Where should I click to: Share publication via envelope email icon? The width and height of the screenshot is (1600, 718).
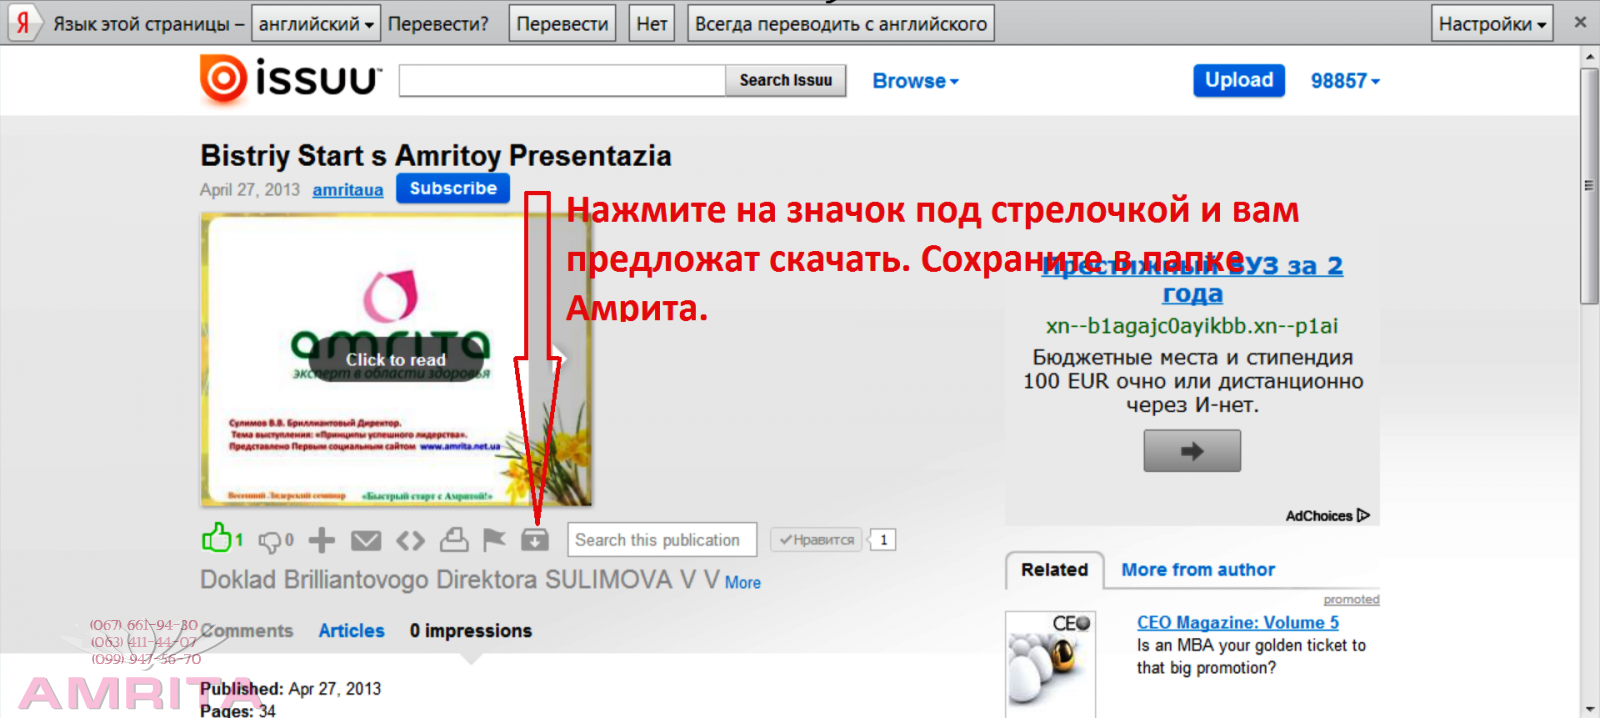366,541
